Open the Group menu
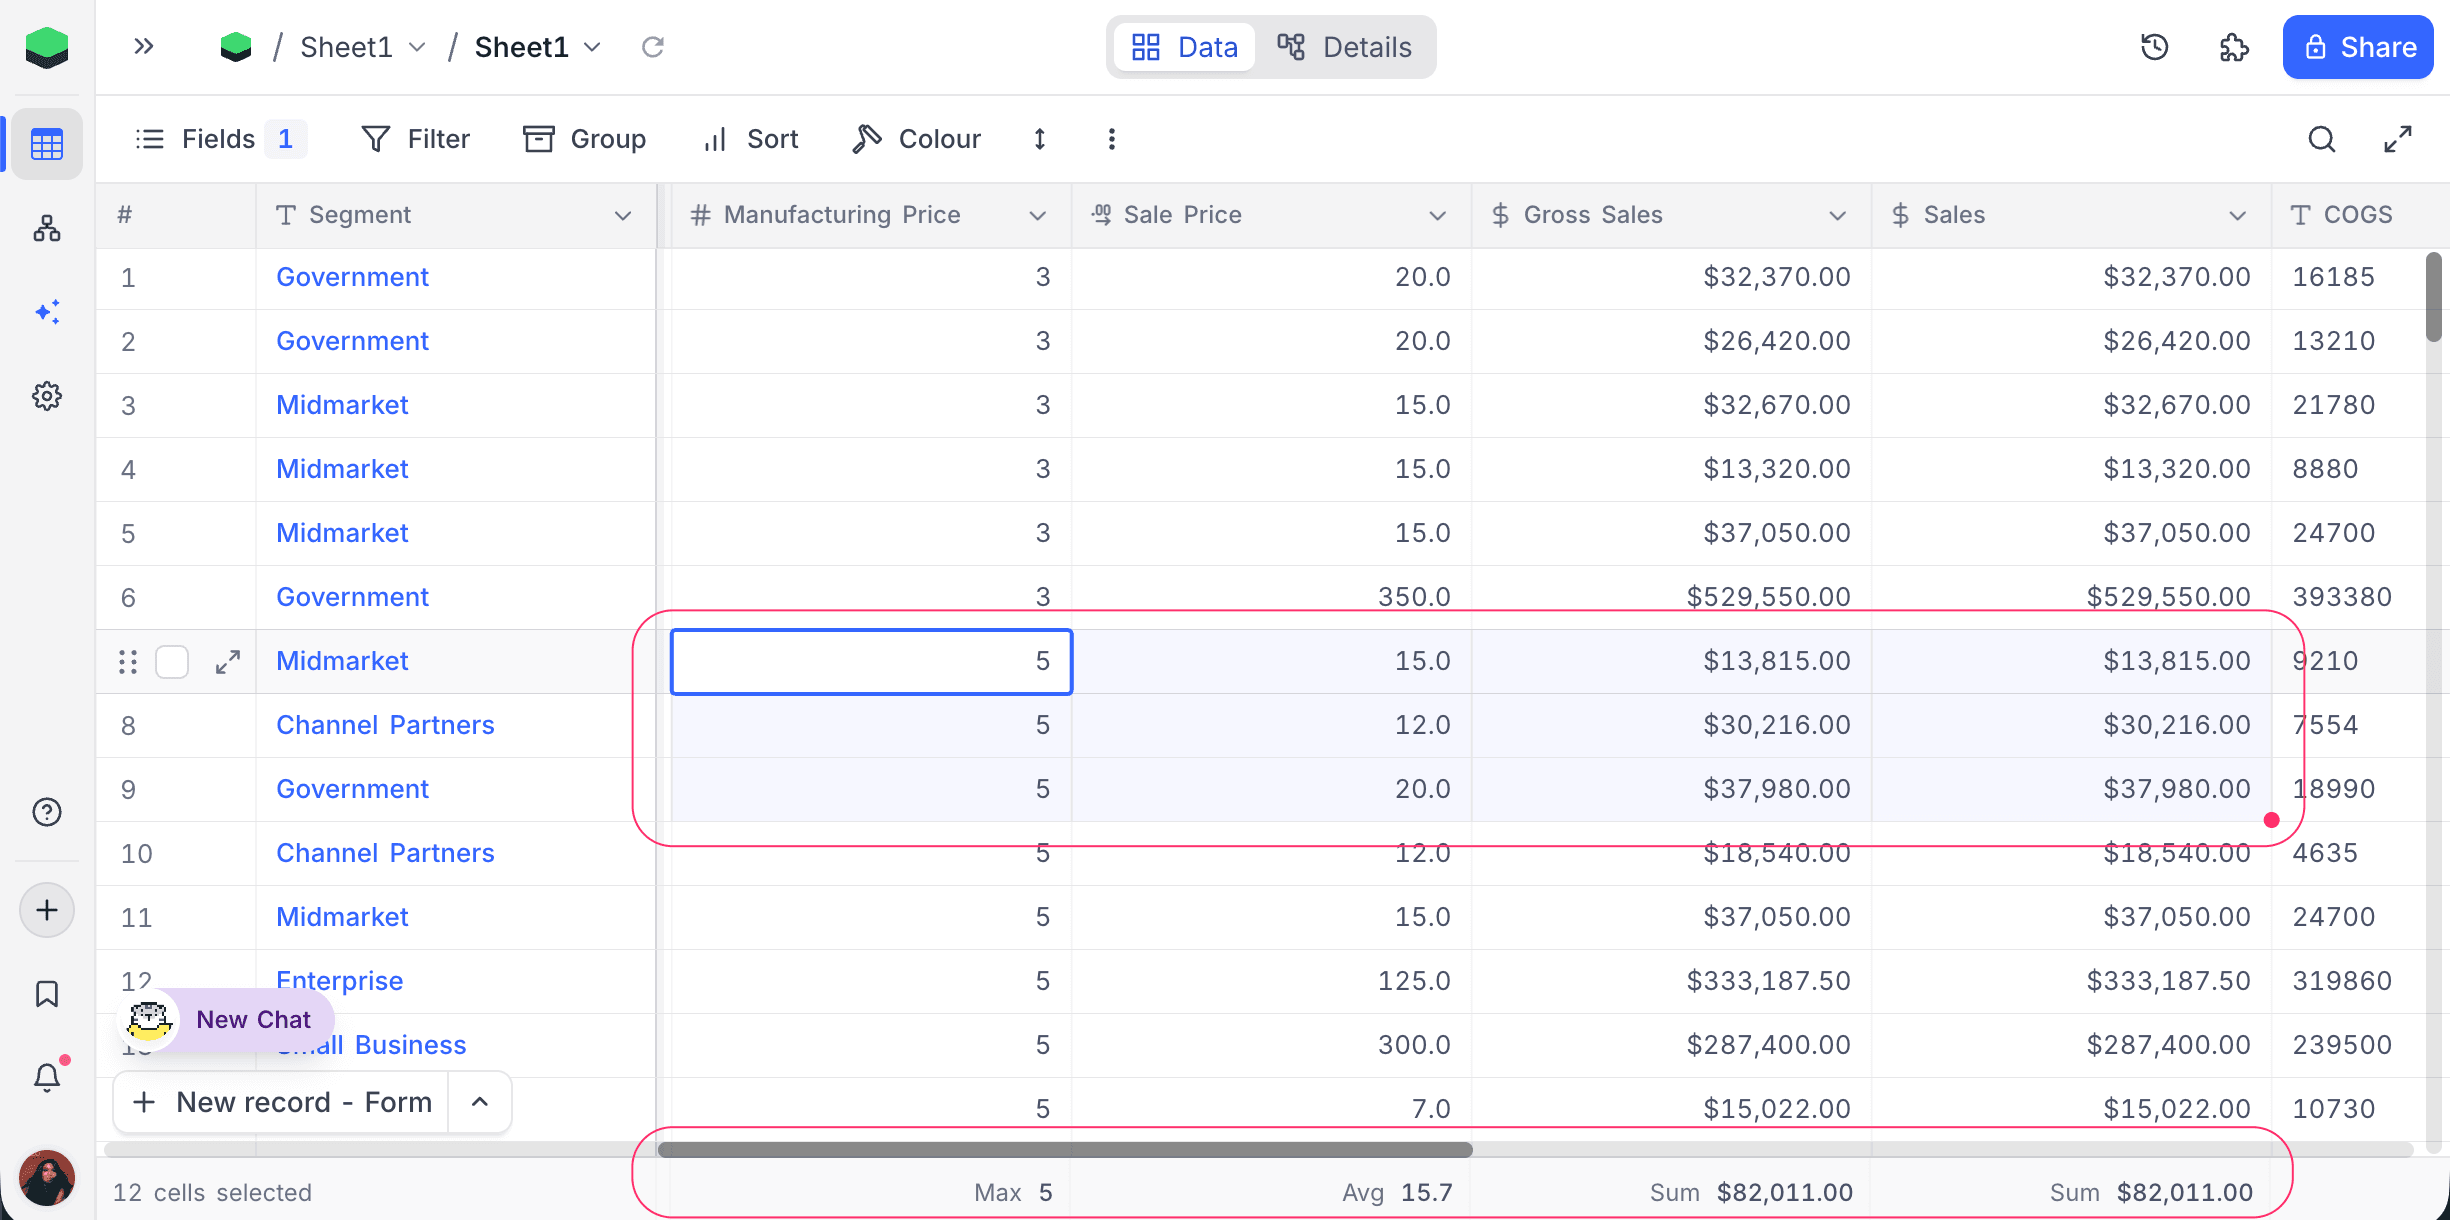Screen dimensions: 2450x1220 point(585,139)
